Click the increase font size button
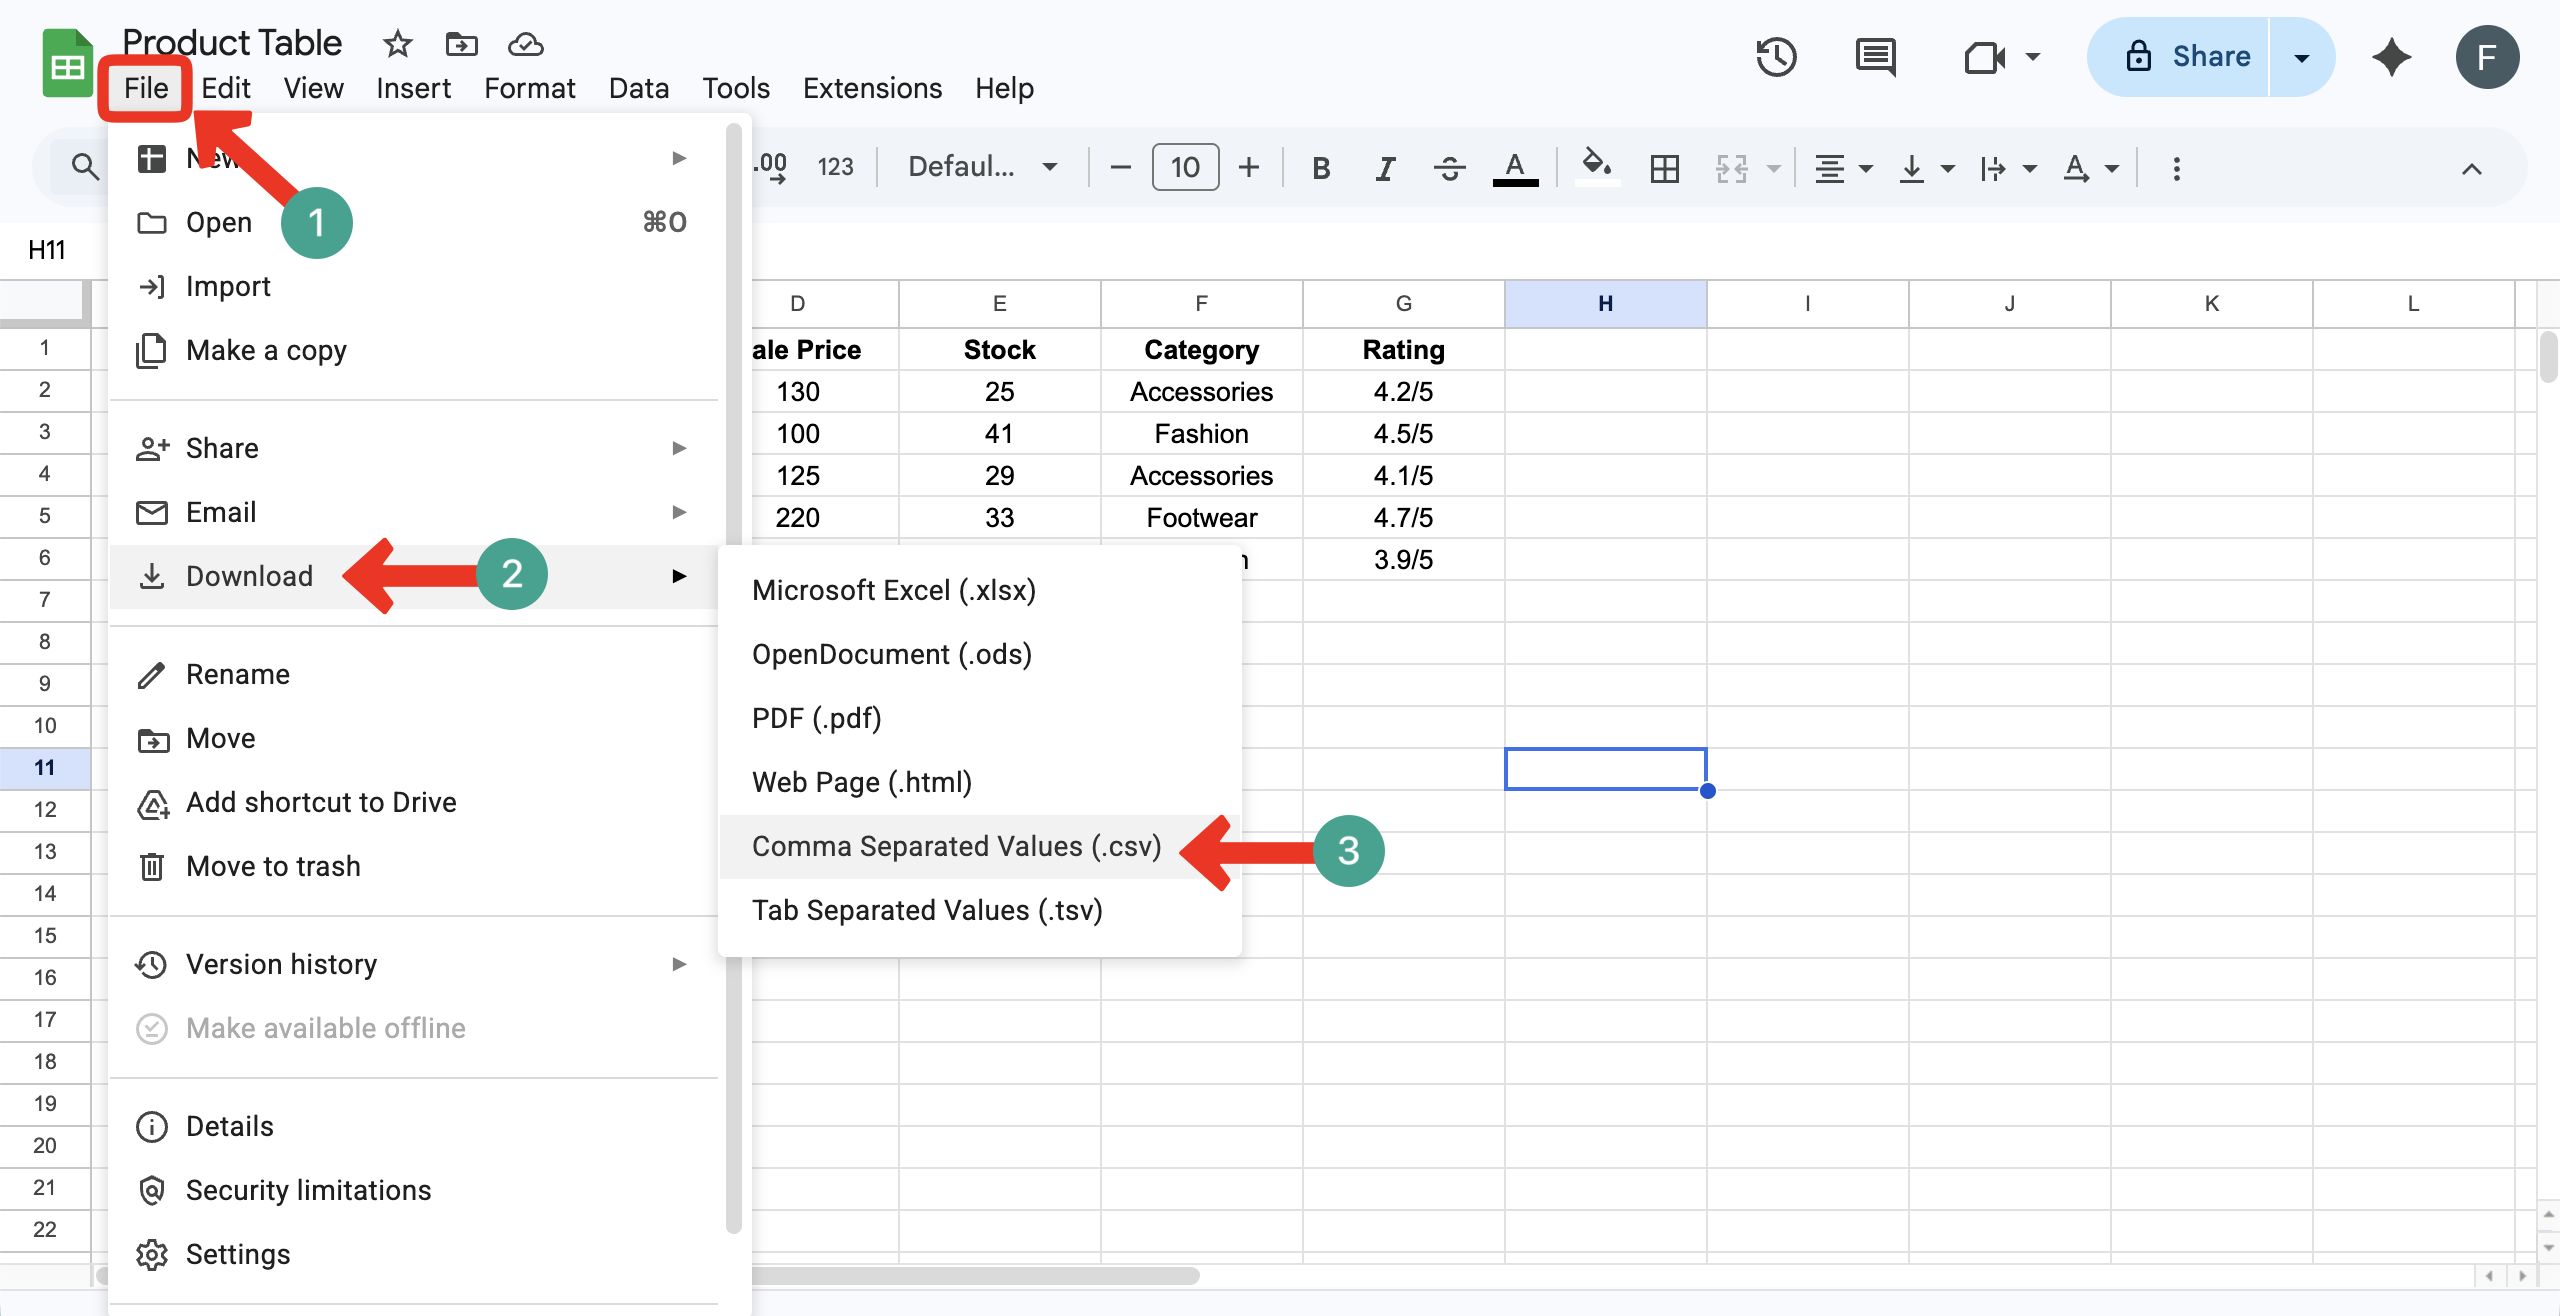 point(1248,167)
